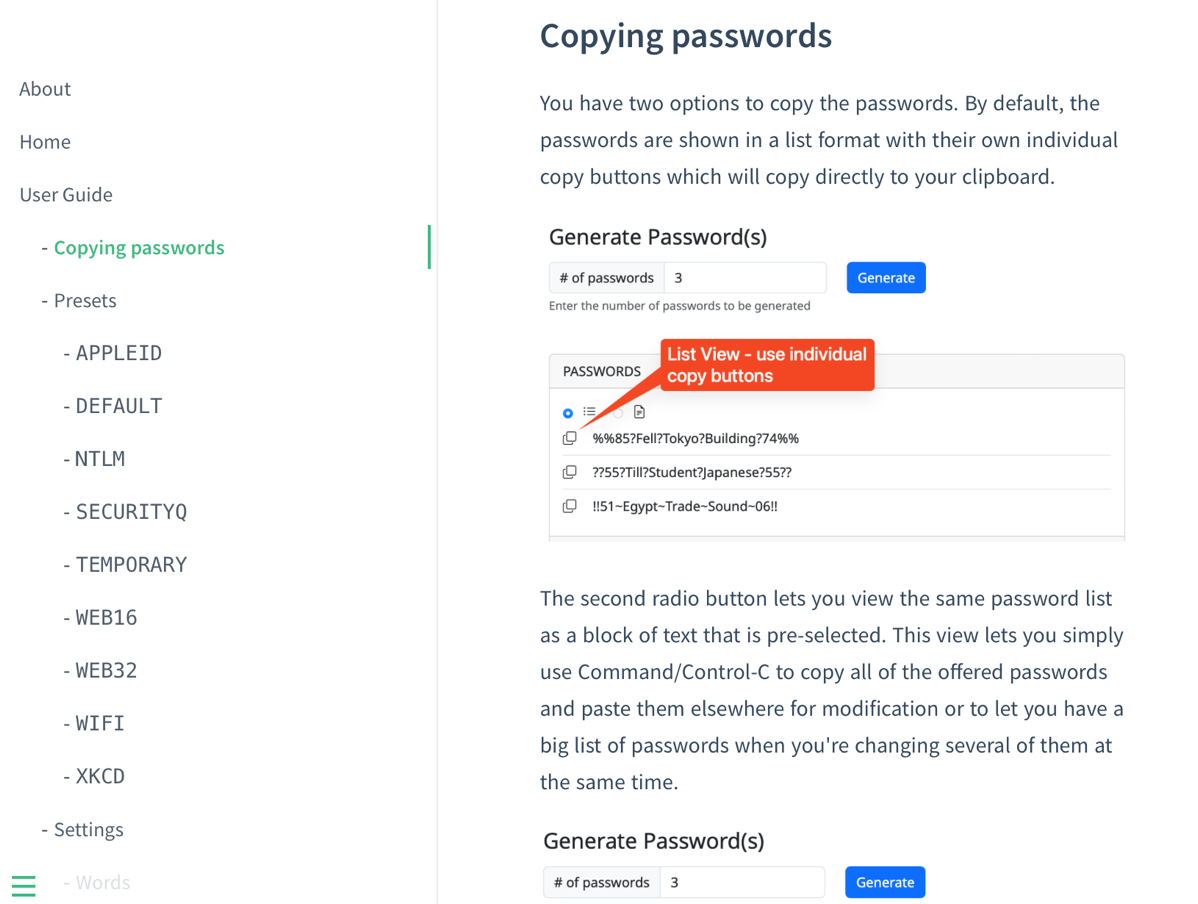Go to Home in the sidebar
Image resolution: width=1198 pixels, height=904 pixels.
coord(45,142)
